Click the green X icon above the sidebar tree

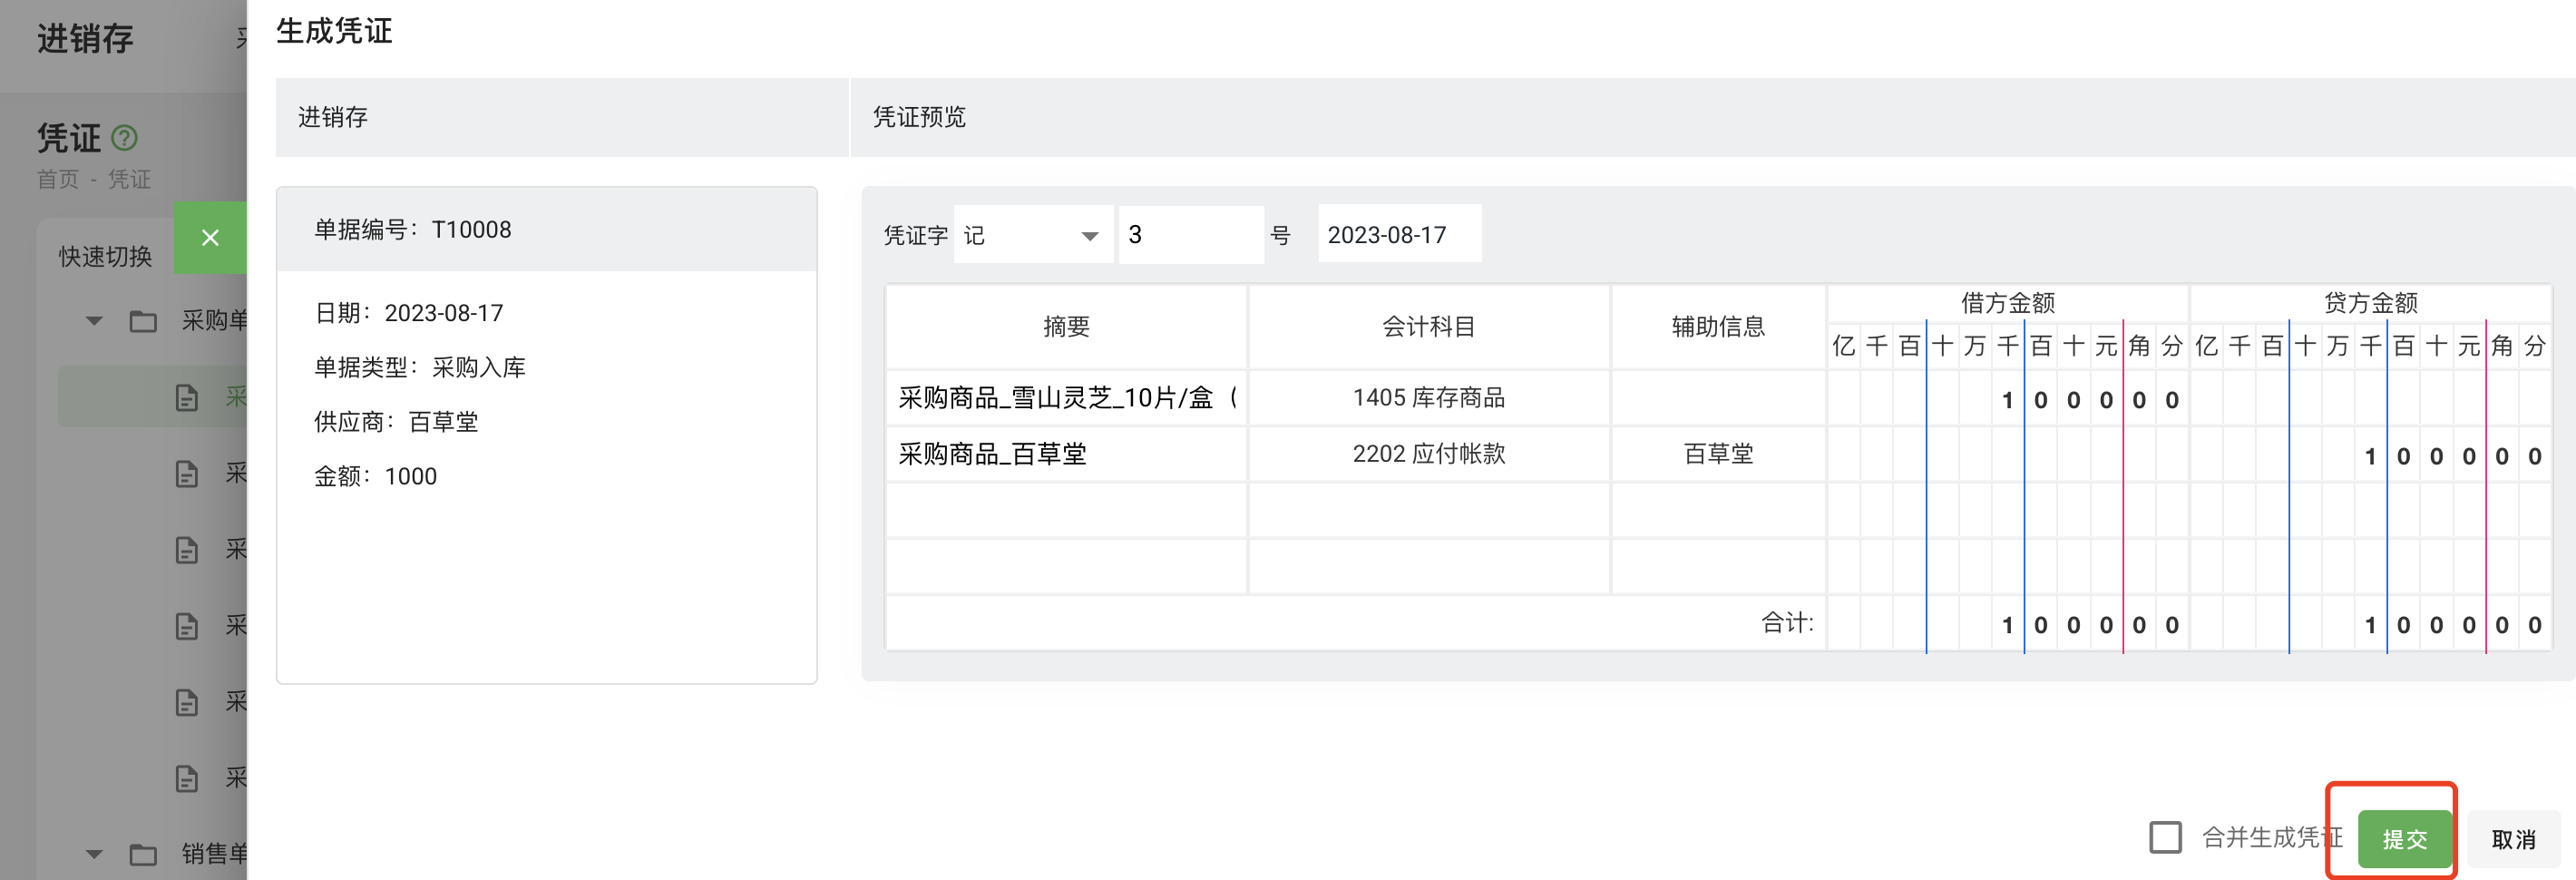click(211, 238)
